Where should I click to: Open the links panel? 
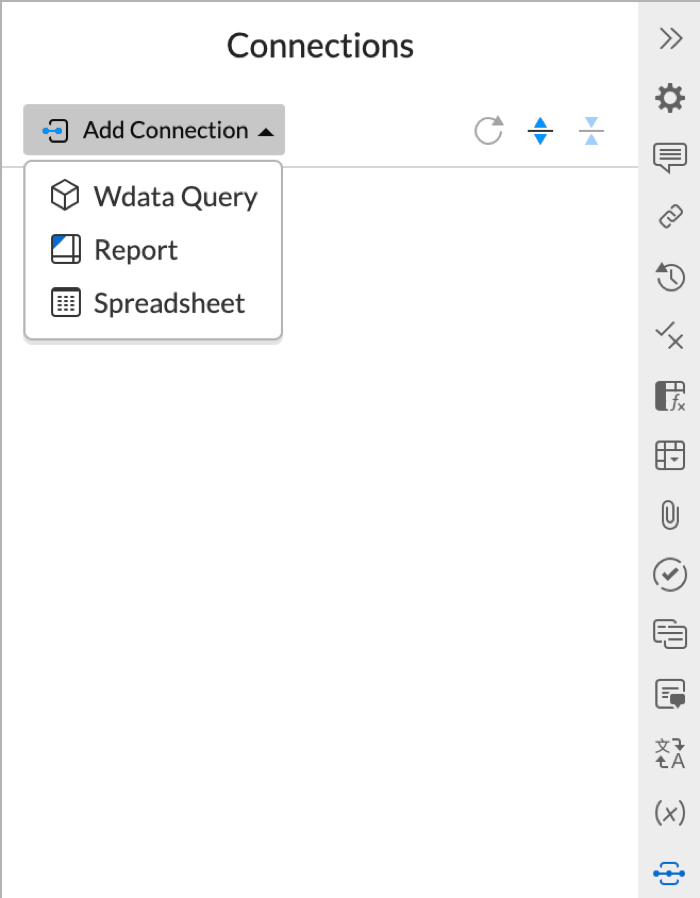click(x=669, y=216)
